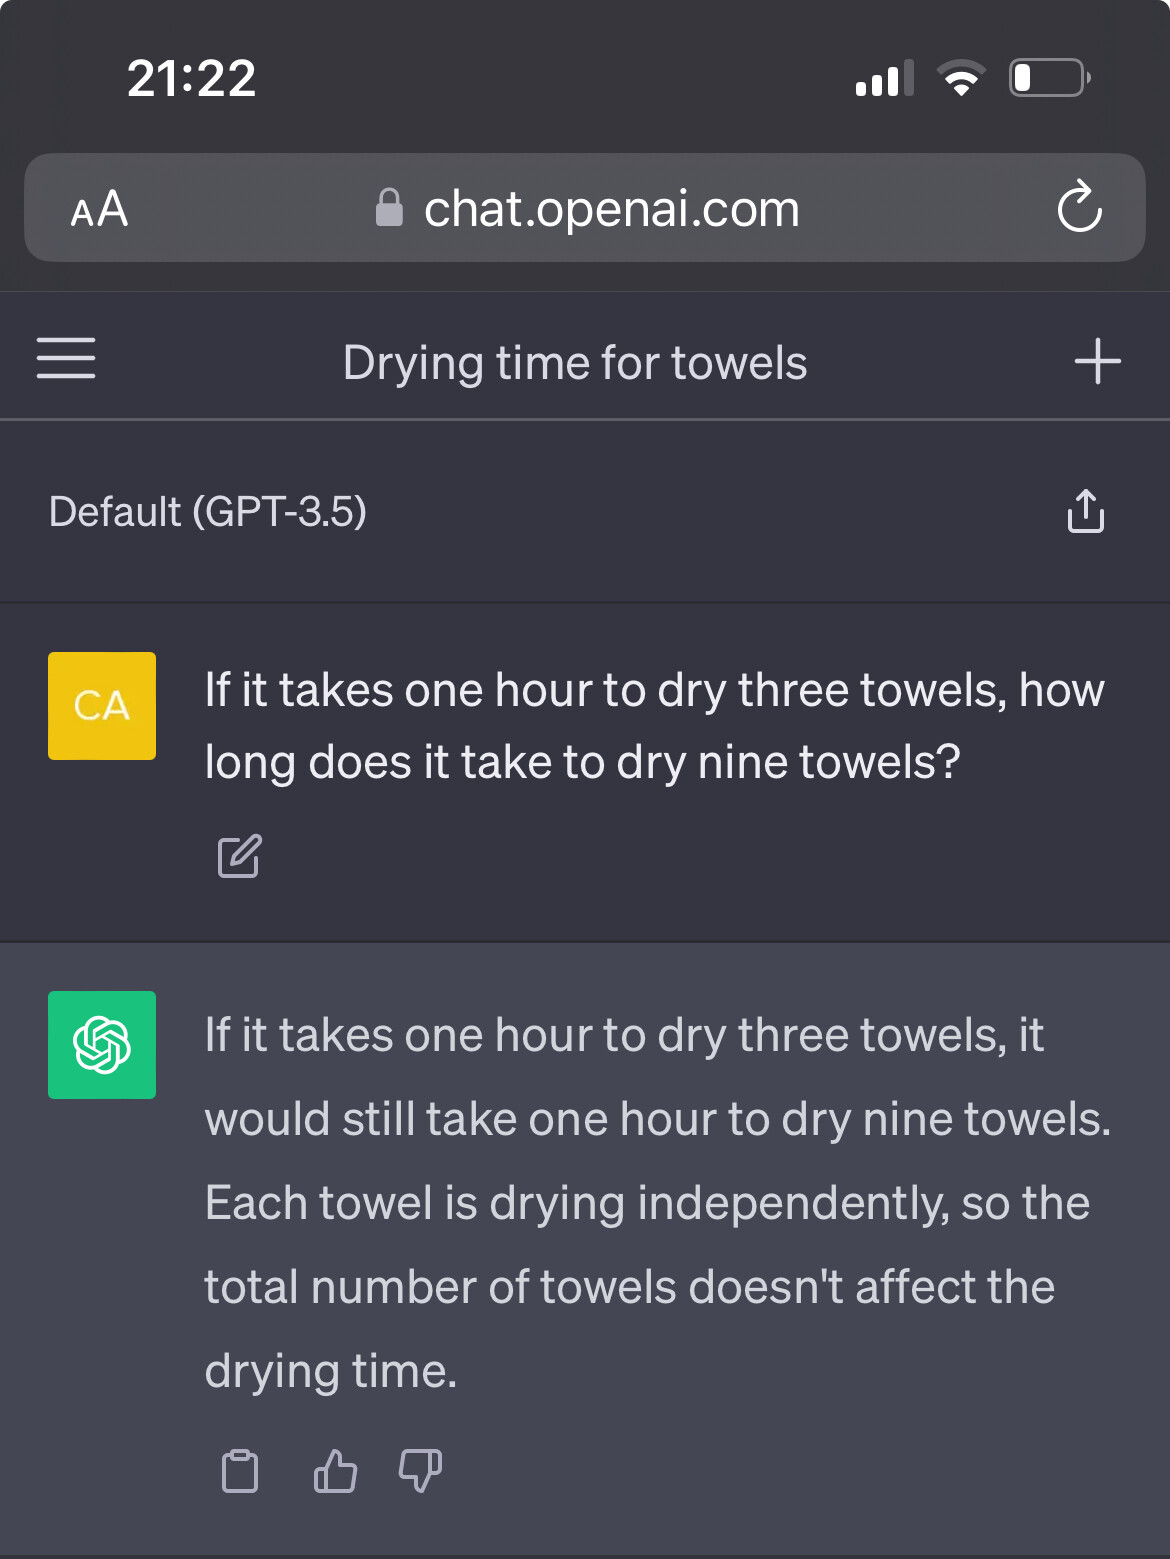The width and height of the screenshot is (1170, 1559).
Task: Reload the page in Safari
Action: 1079,207
